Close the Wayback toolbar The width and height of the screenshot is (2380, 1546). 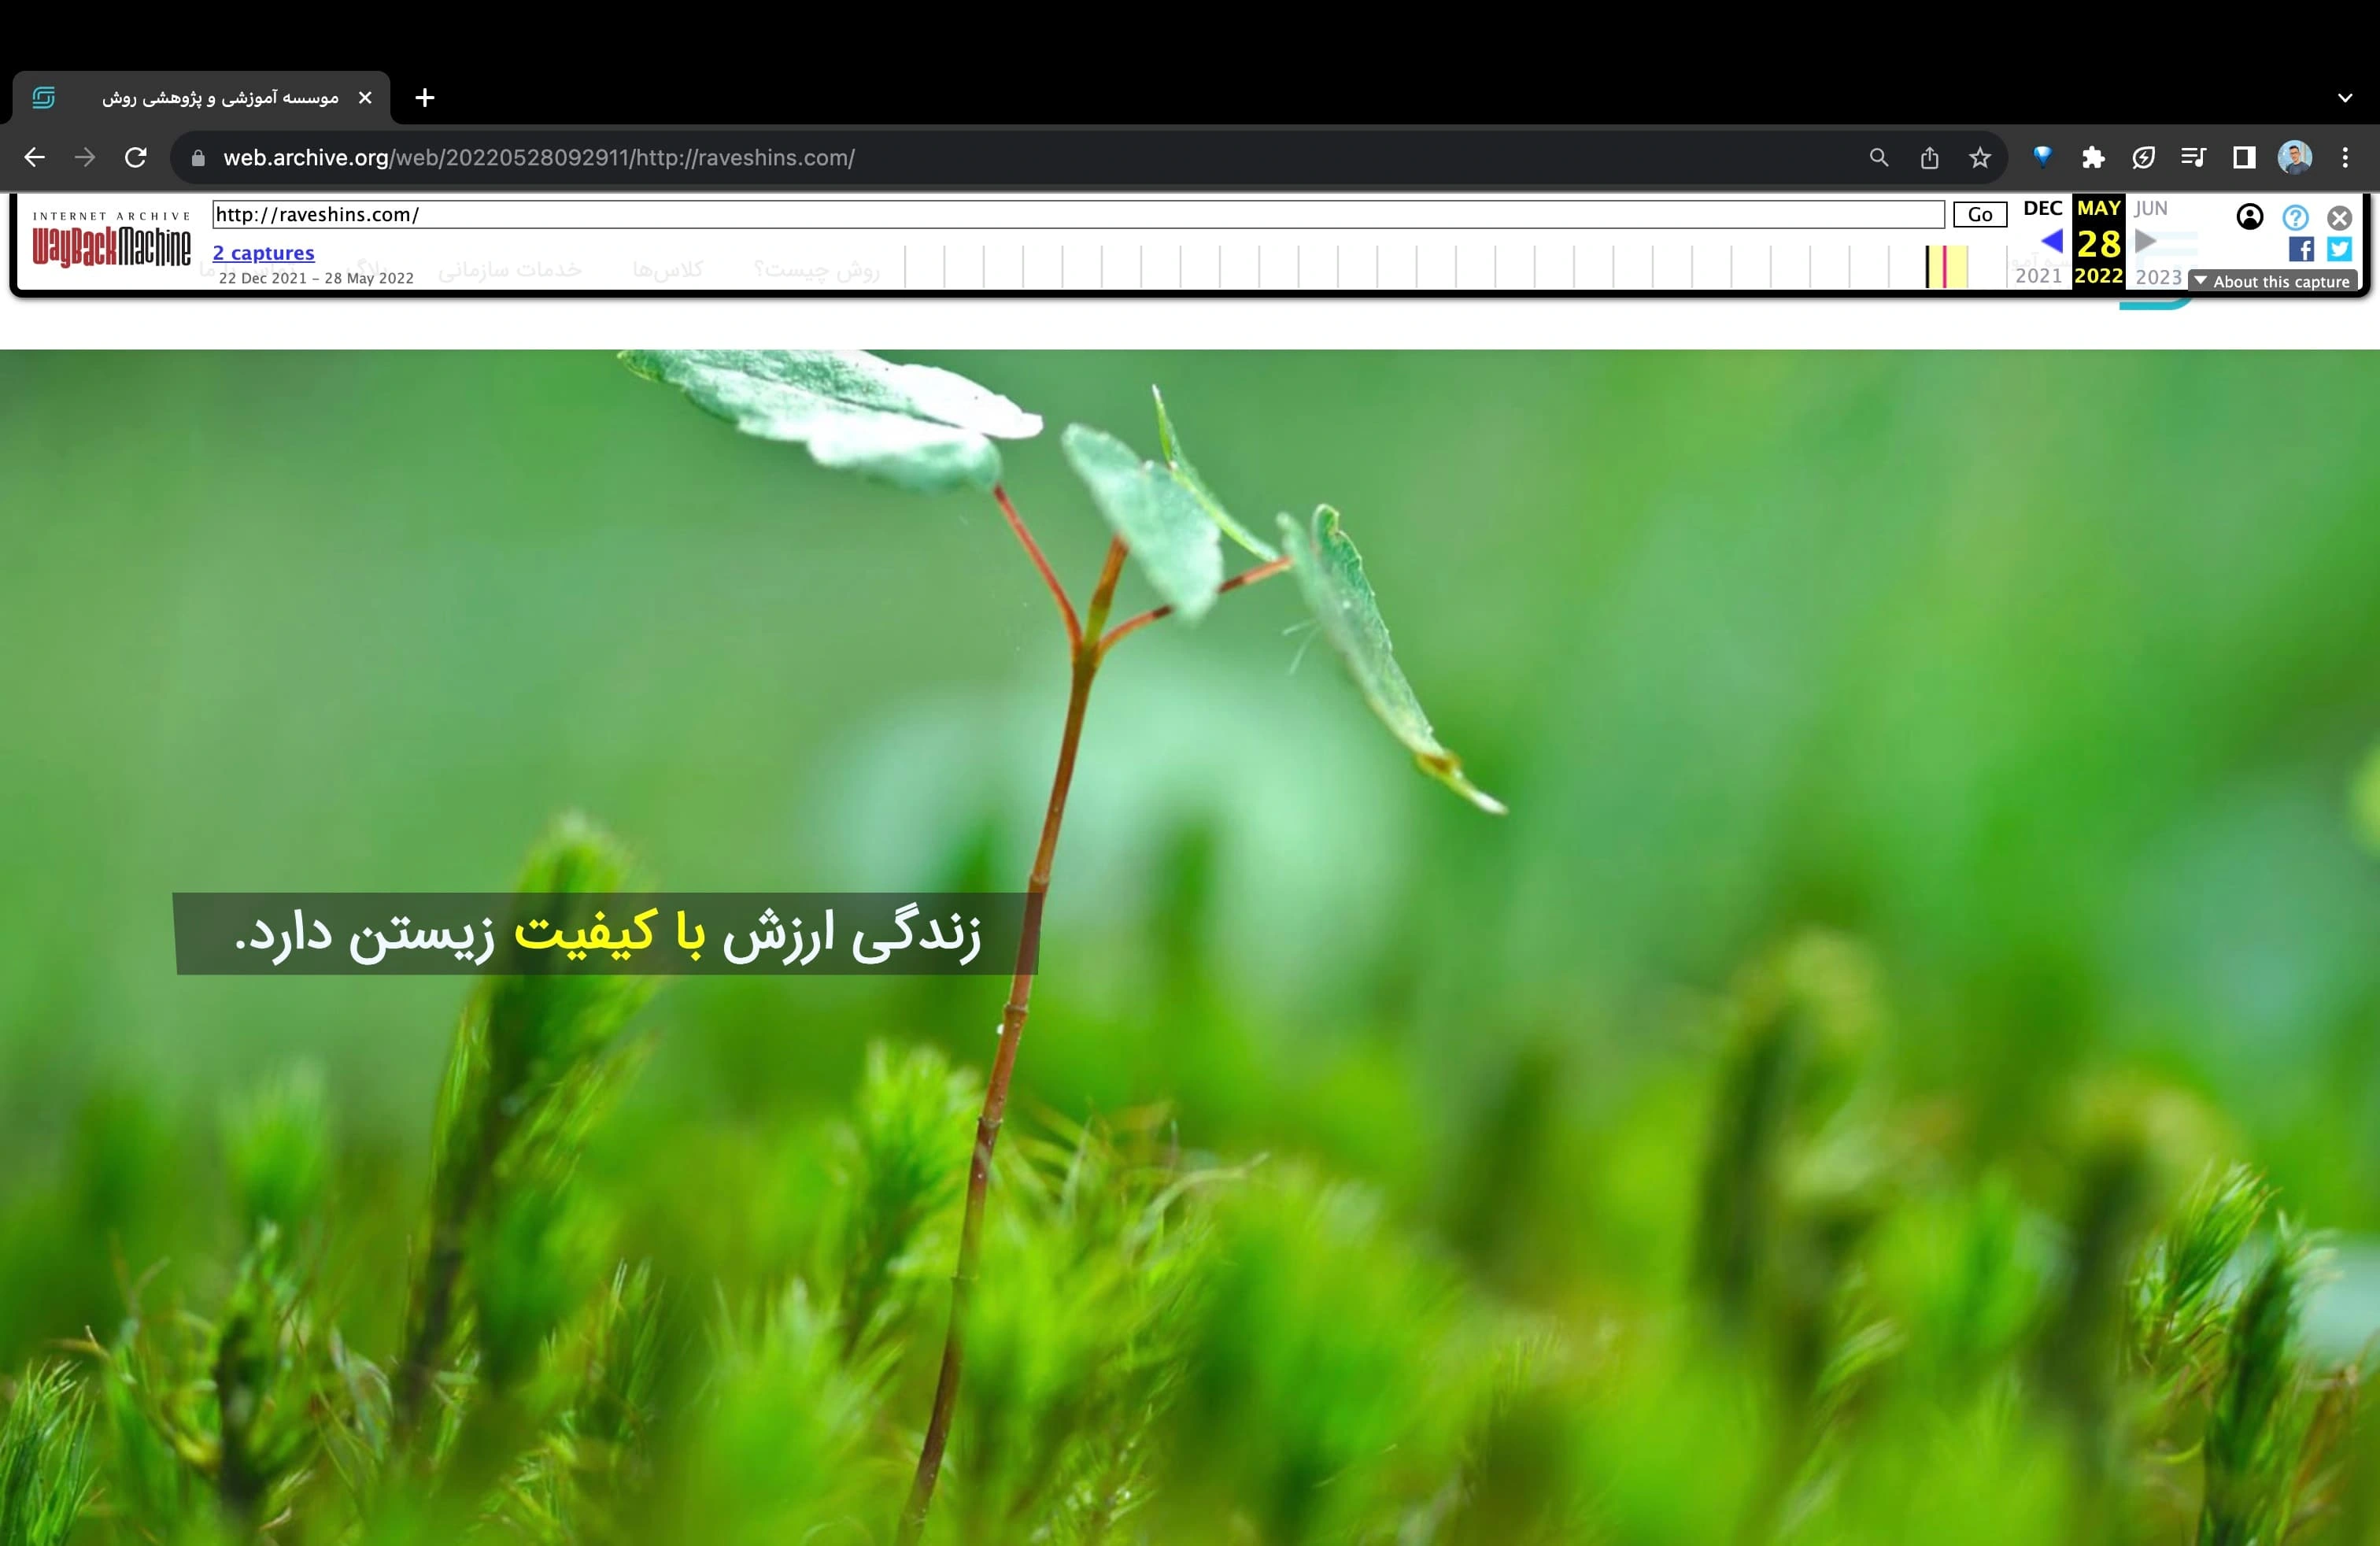(x=2340, y=217)
